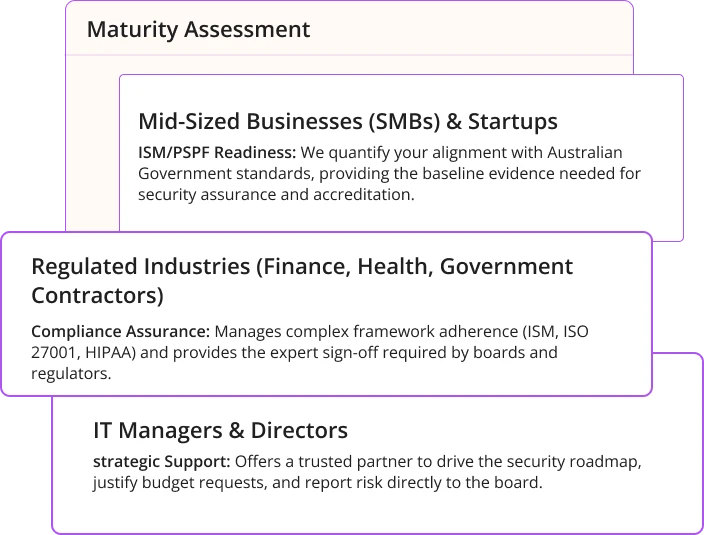Image resolution: width=704 pixels, height=535 pixels.
Task: Click the Maturity Assessment header title
Action: pos(198,30)
